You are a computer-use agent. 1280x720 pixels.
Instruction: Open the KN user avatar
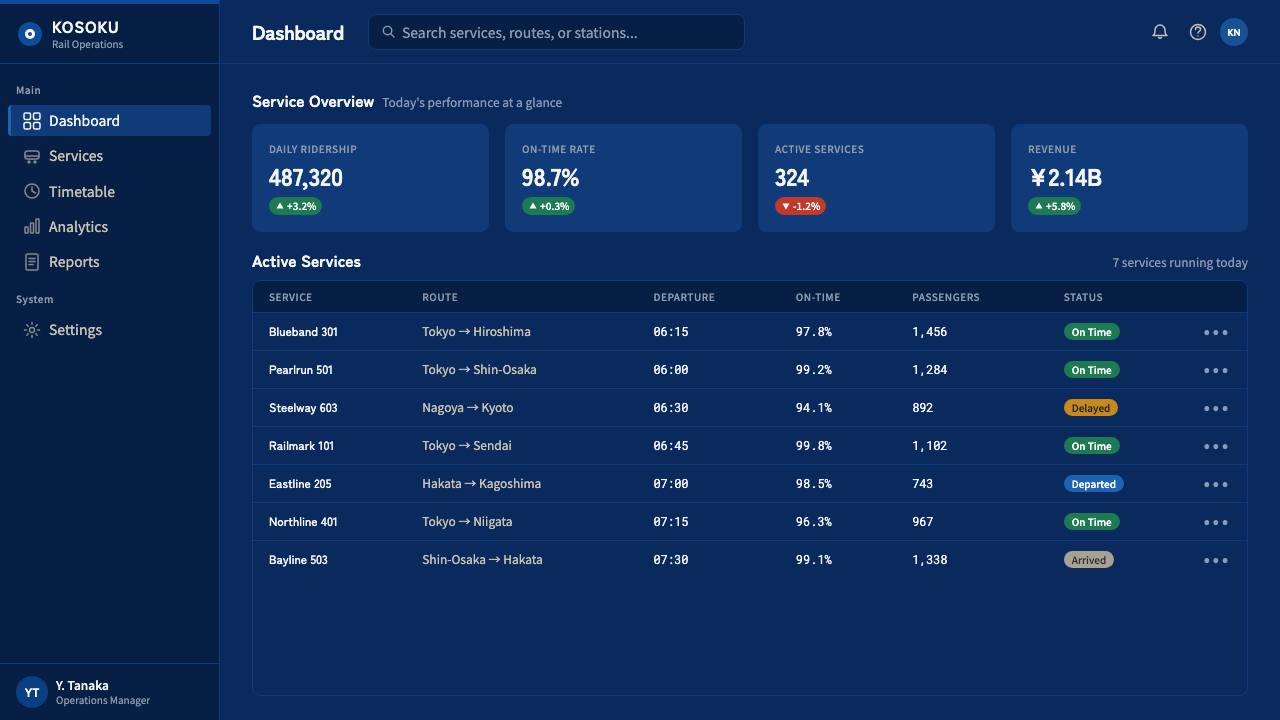click(x=1234, y=32)
